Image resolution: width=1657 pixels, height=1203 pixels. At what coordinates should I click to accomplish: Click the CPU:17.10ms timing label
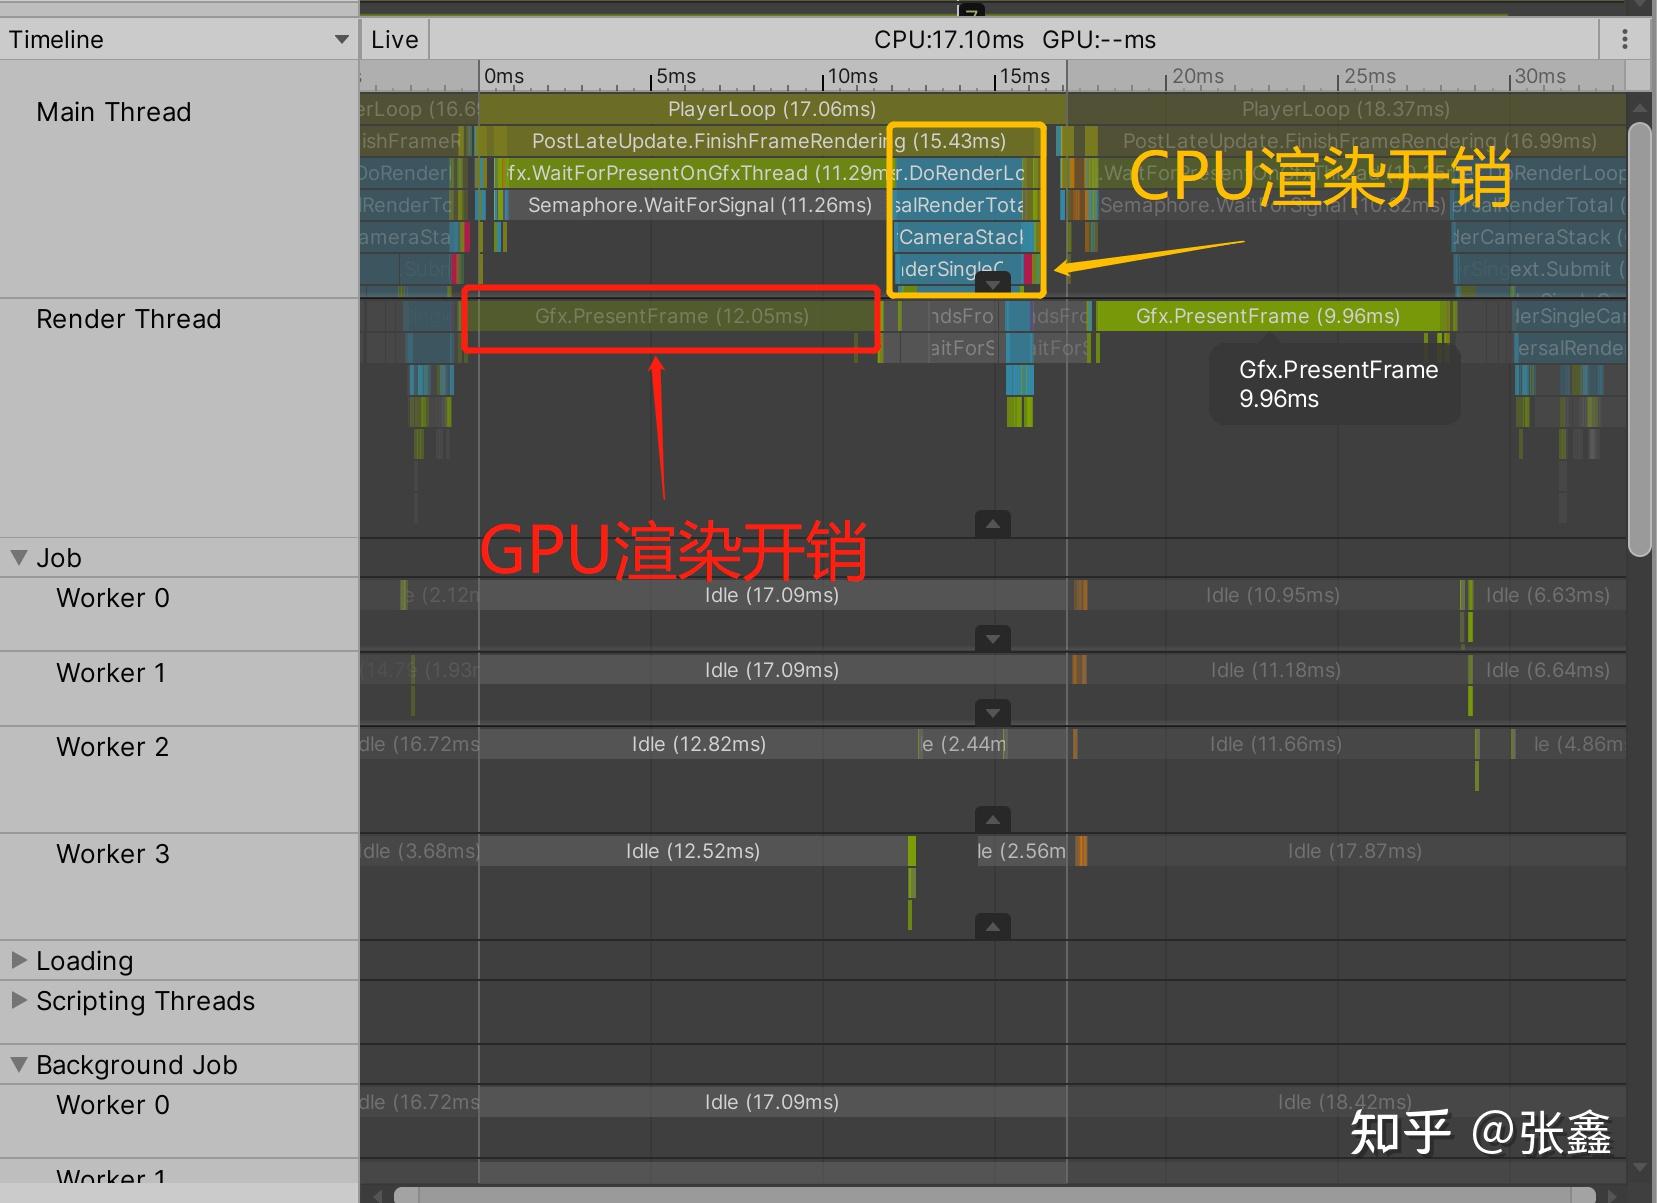(x=948, y=39)
